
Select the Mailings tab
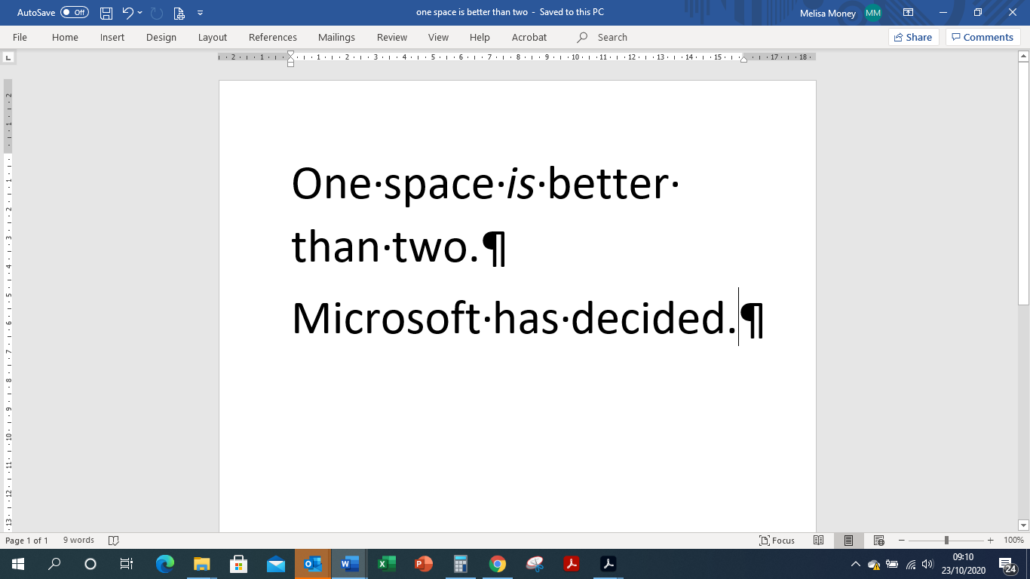point(336,37)
